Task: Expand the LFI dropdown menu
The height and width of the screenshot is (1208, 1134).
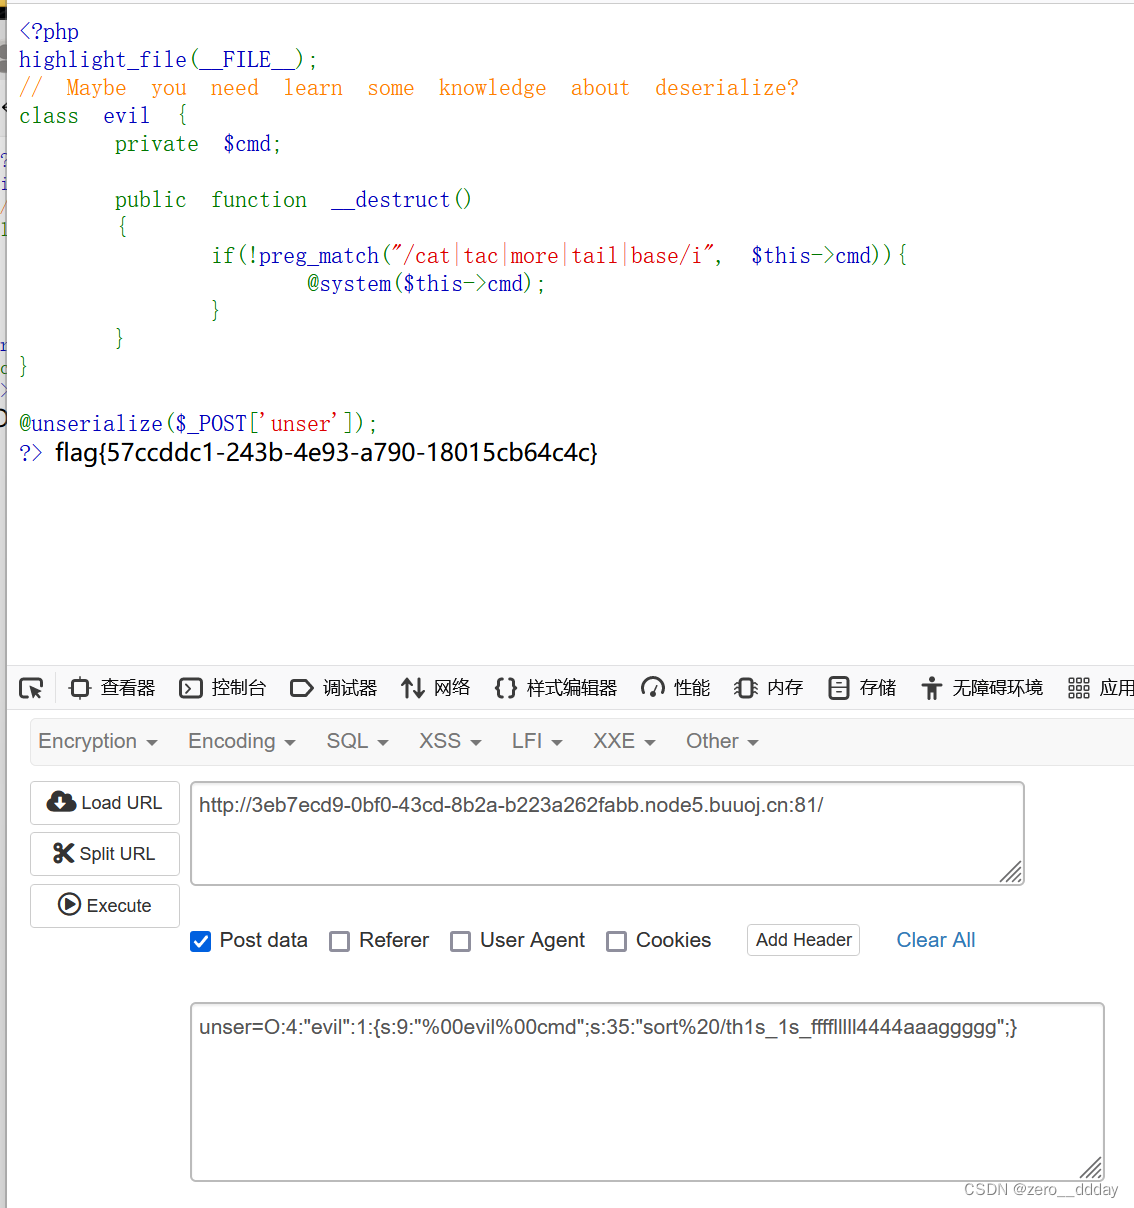Action: (537, 741)
